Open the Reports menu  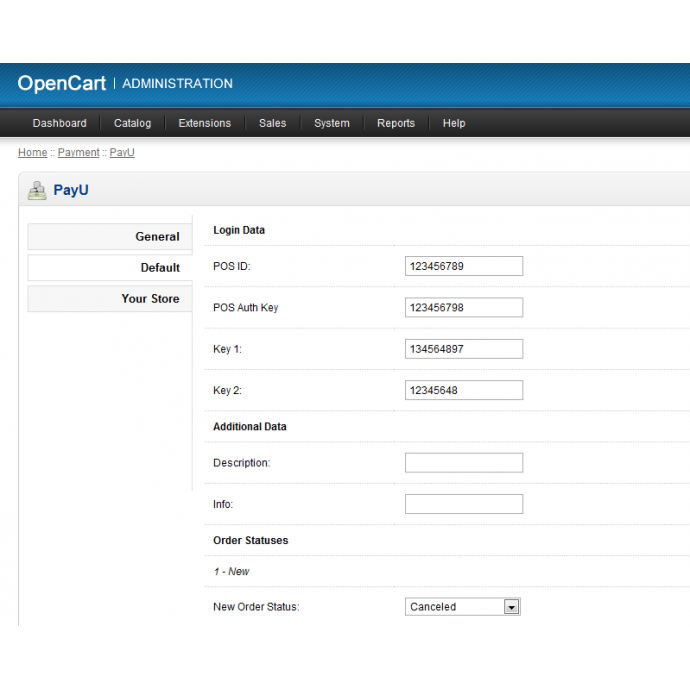point(396,123)
